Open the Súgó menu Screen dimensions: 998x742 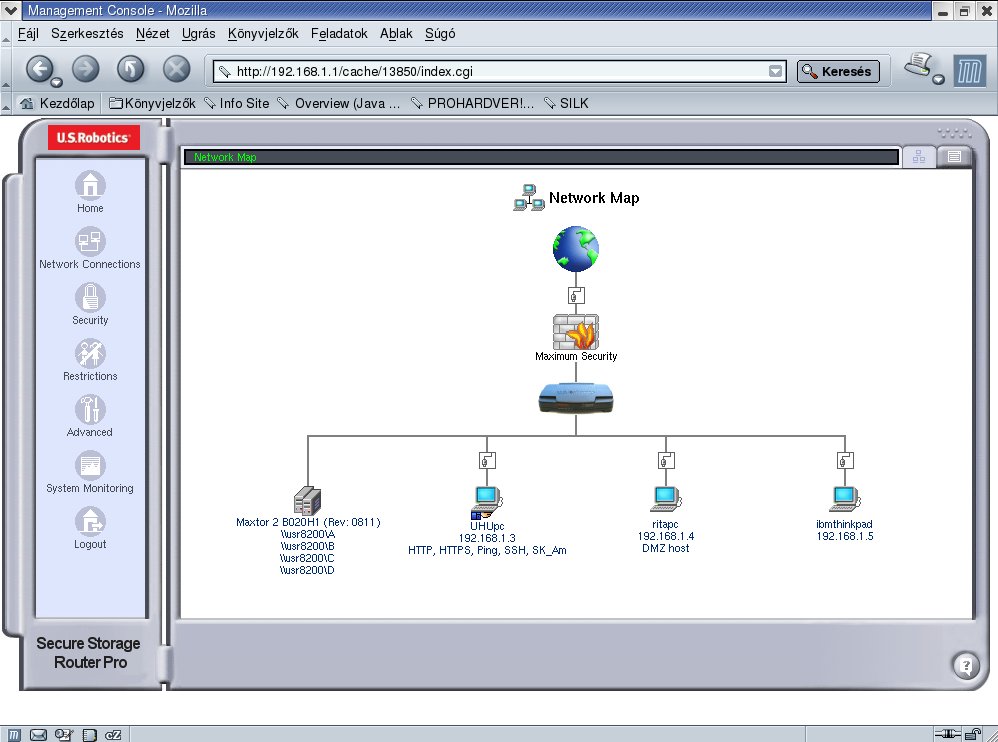(x=440, y=34)
